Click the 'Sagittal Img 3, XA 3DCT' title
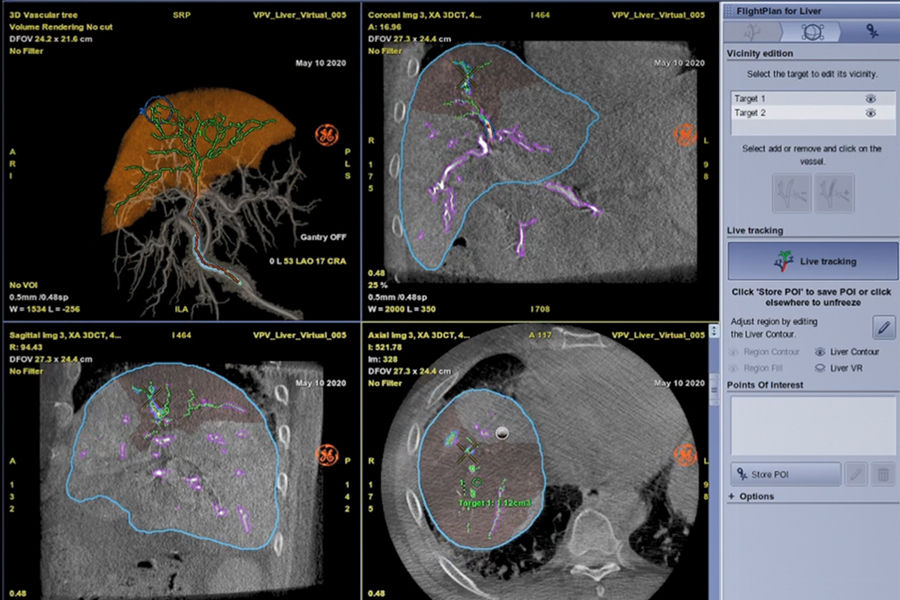 coord(65,335)
